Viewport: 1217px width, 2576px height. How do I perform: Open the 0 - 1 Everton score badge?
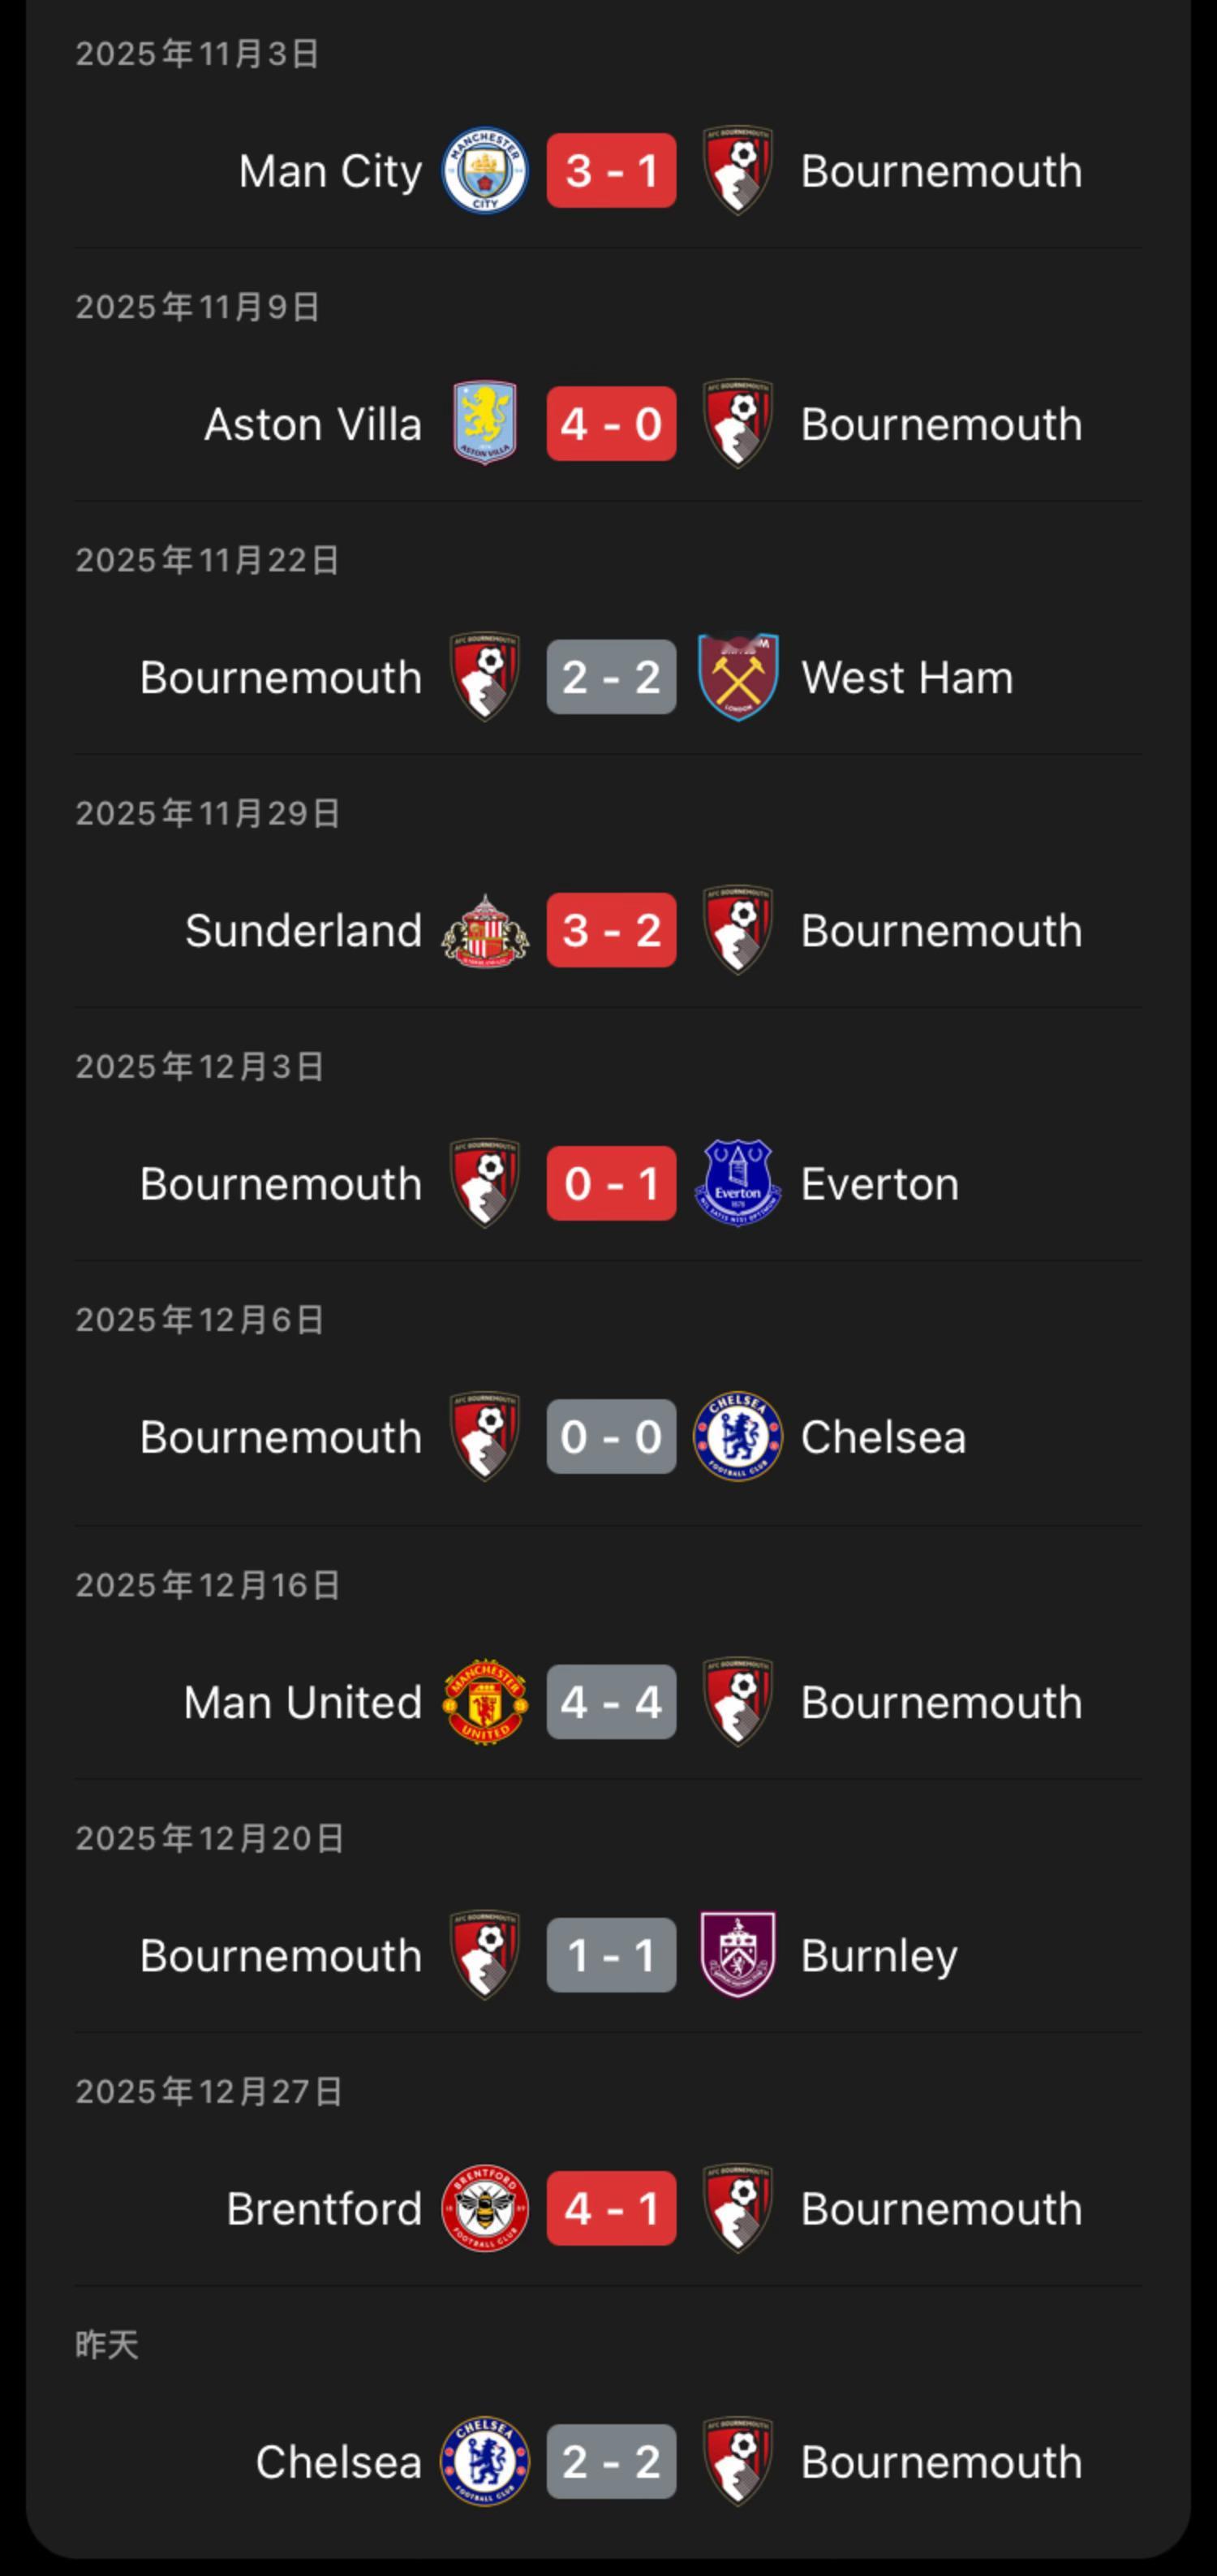coord(611,1183)
